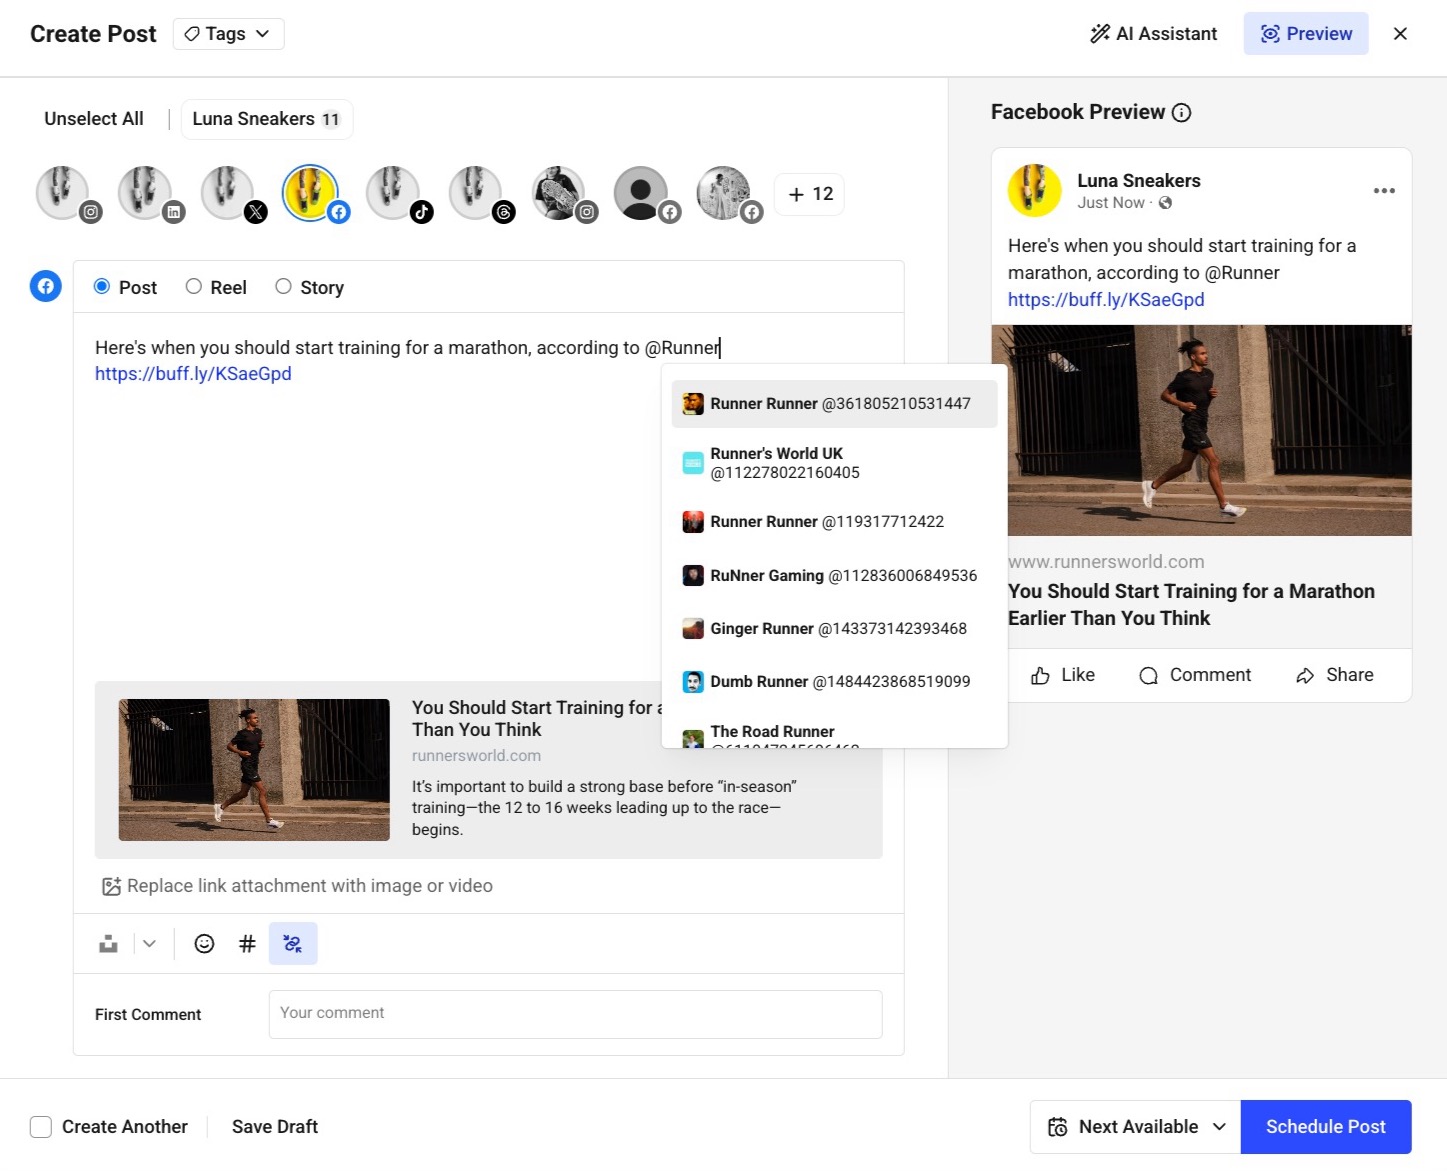Click the Facebook Preview info icon
This screenshot has width=1447, height=1171.
1181,113
